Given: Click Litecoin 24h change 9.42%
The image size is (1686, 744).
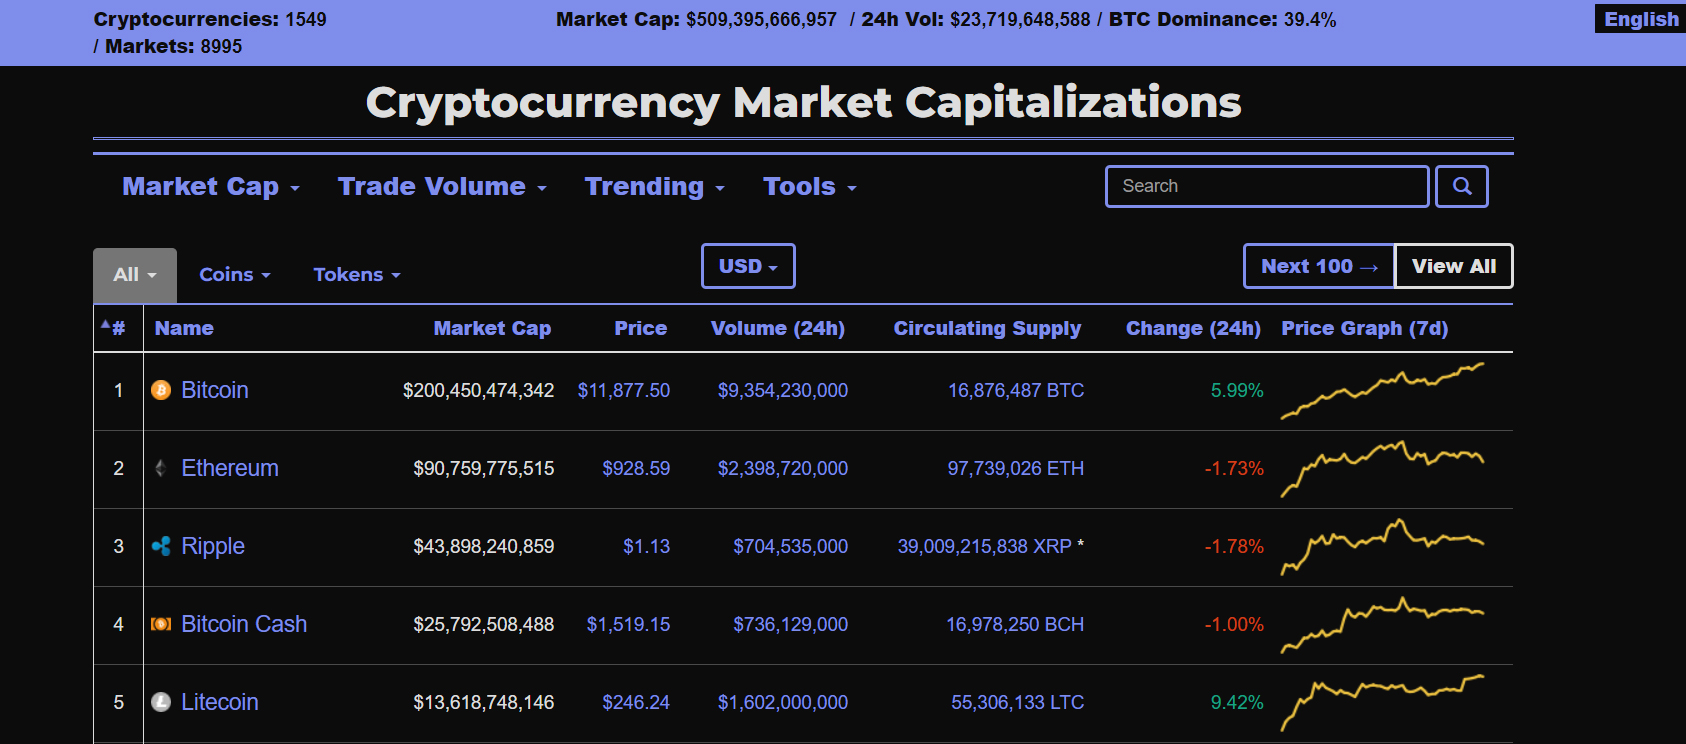Looking at the screenshot, I should point(1237,702).
